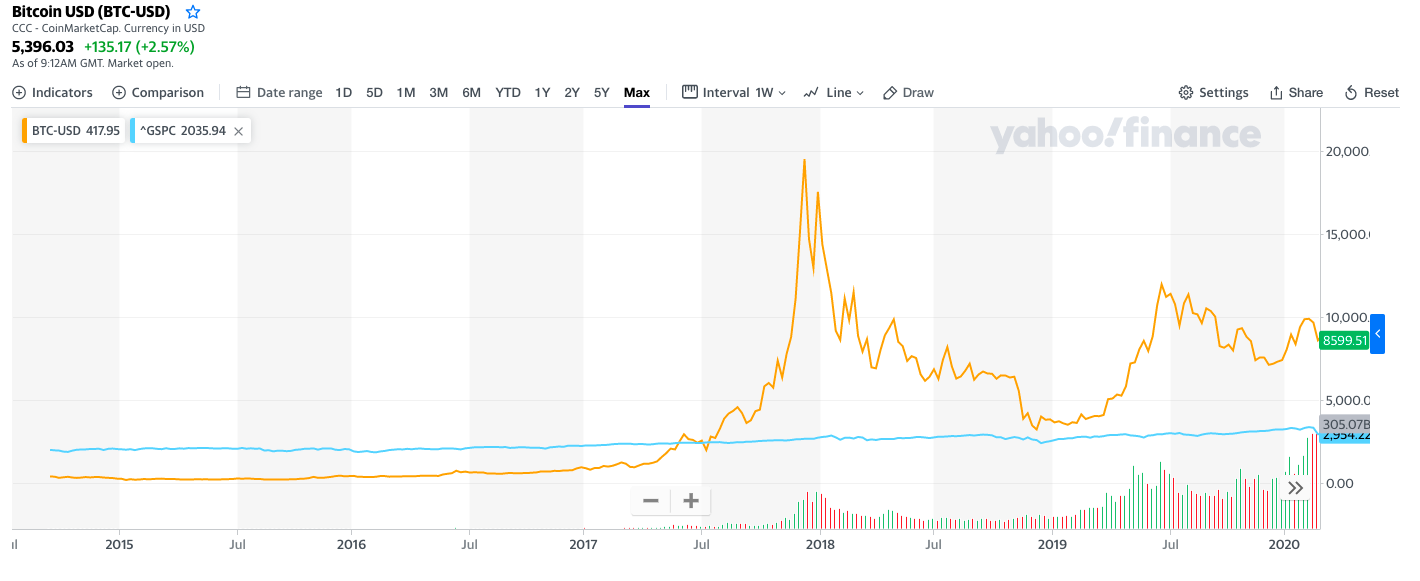
Task: Select the 5D time range
Action: [x=374, y=92]
